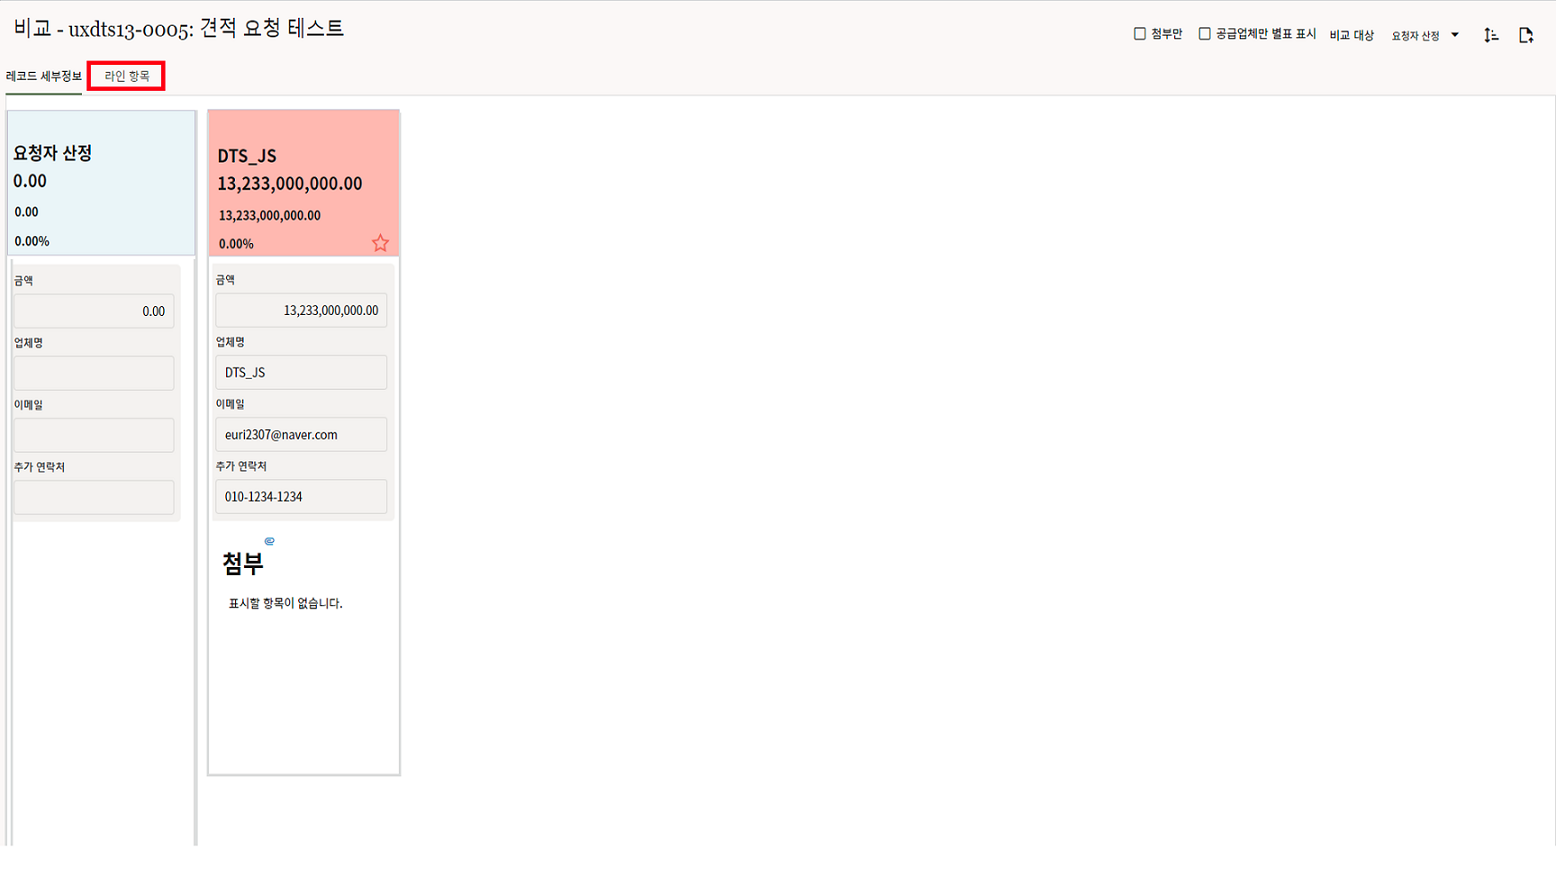Click the star icon on DTS_JS card
The height and width of the screenshot is (875, 1556).
tap(380, 243)
